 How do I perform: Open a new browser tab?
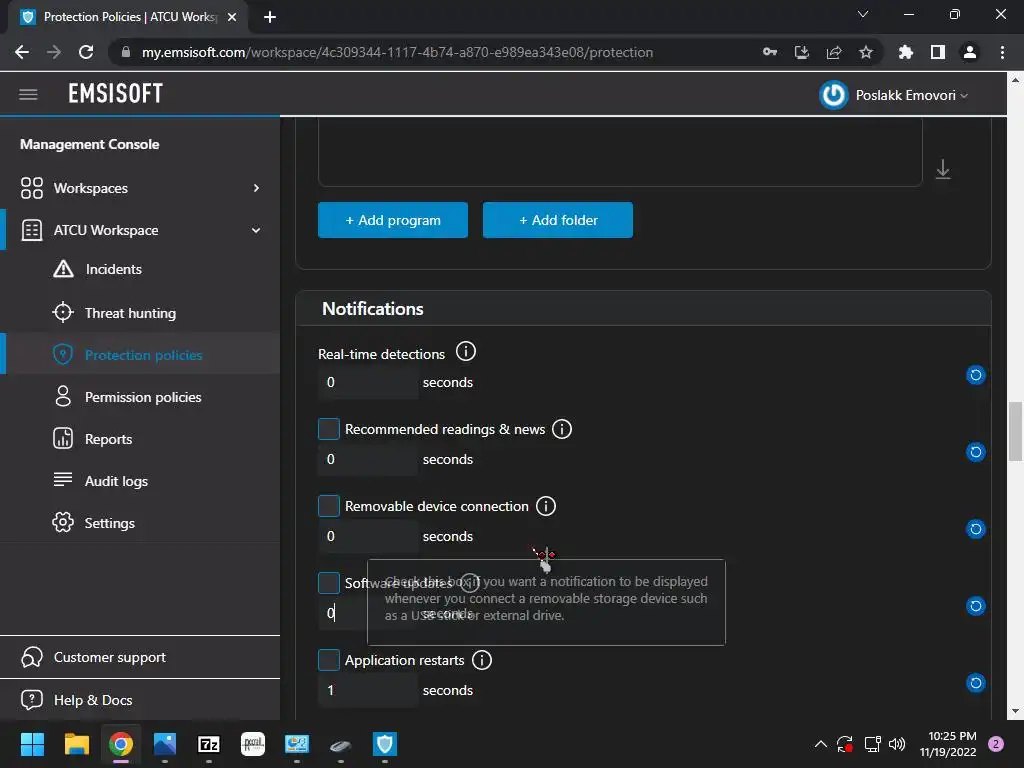270,17
